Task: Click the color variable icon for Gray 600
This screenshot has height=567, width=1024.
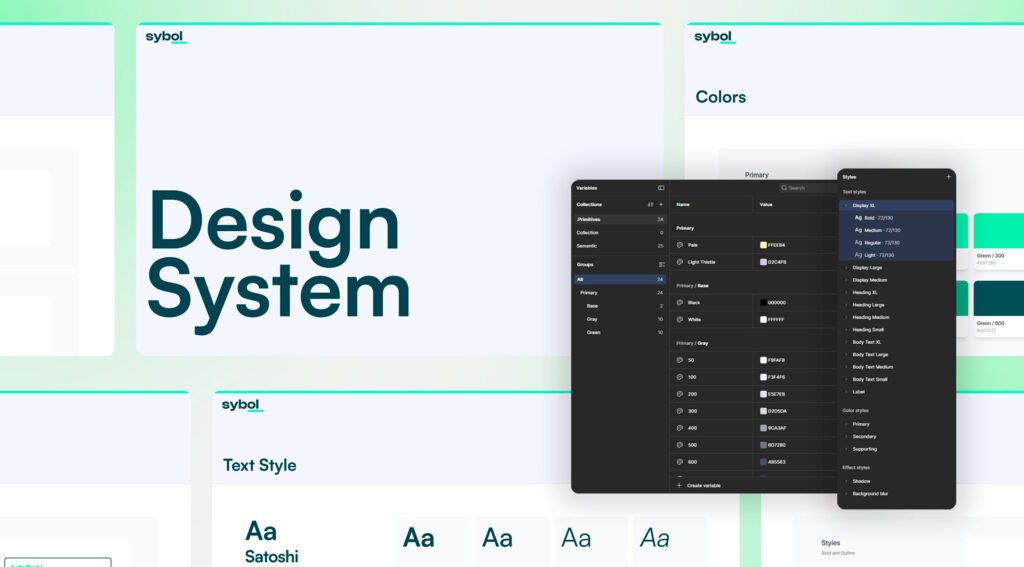Action: click(680, 462)
